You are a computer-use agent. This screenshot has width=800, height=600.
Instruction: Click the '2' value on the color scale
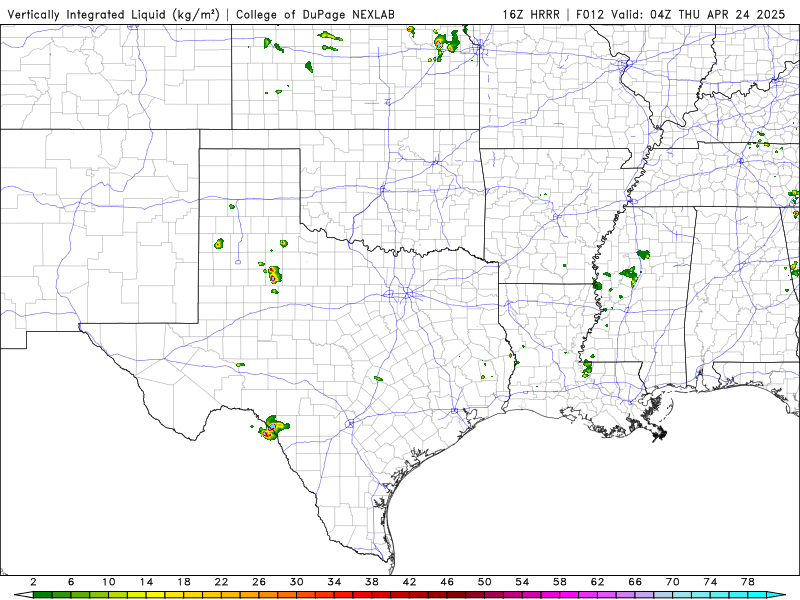coord(33,582)
